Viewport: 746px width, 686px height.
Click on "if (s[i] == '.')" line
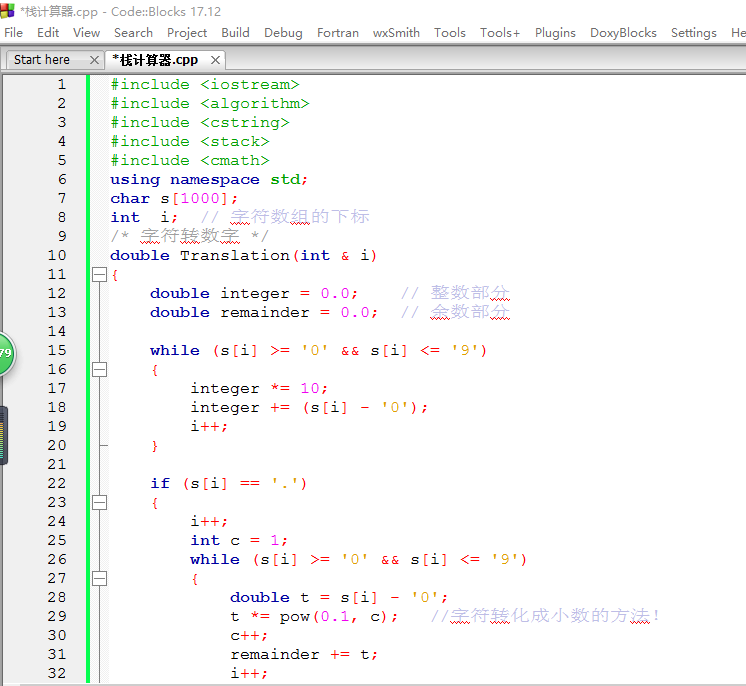[228, 484]
